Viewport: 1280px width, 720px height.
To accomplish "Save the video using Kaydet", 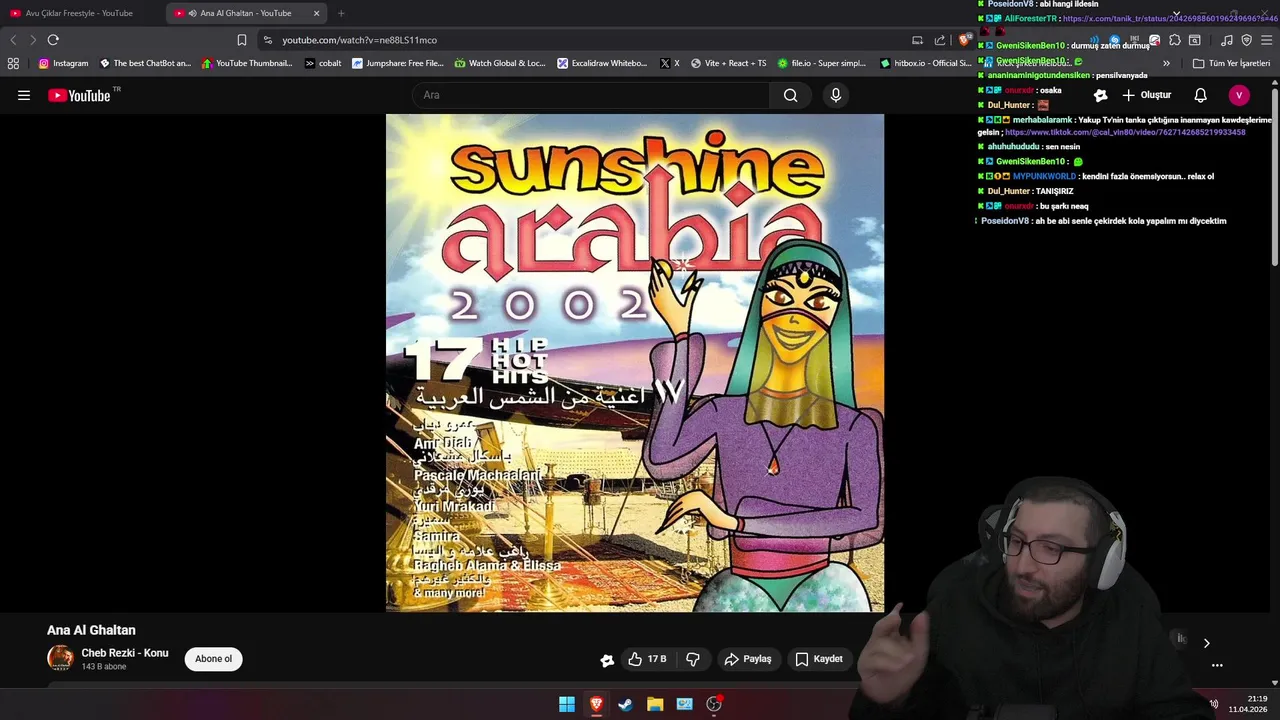I will (819, 659).
